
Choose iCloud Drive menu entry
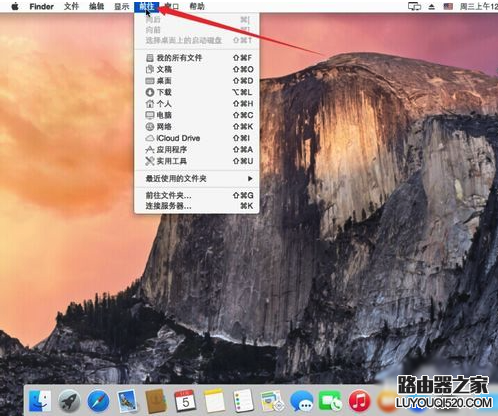[x=197, y=138]
